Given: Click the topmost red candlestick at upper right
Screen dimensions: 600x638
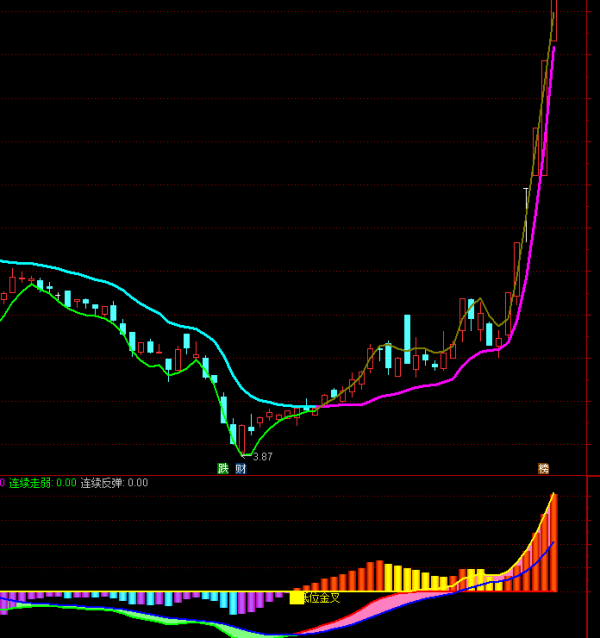Looking at the screenshot, I should click(x=553, y=20).
